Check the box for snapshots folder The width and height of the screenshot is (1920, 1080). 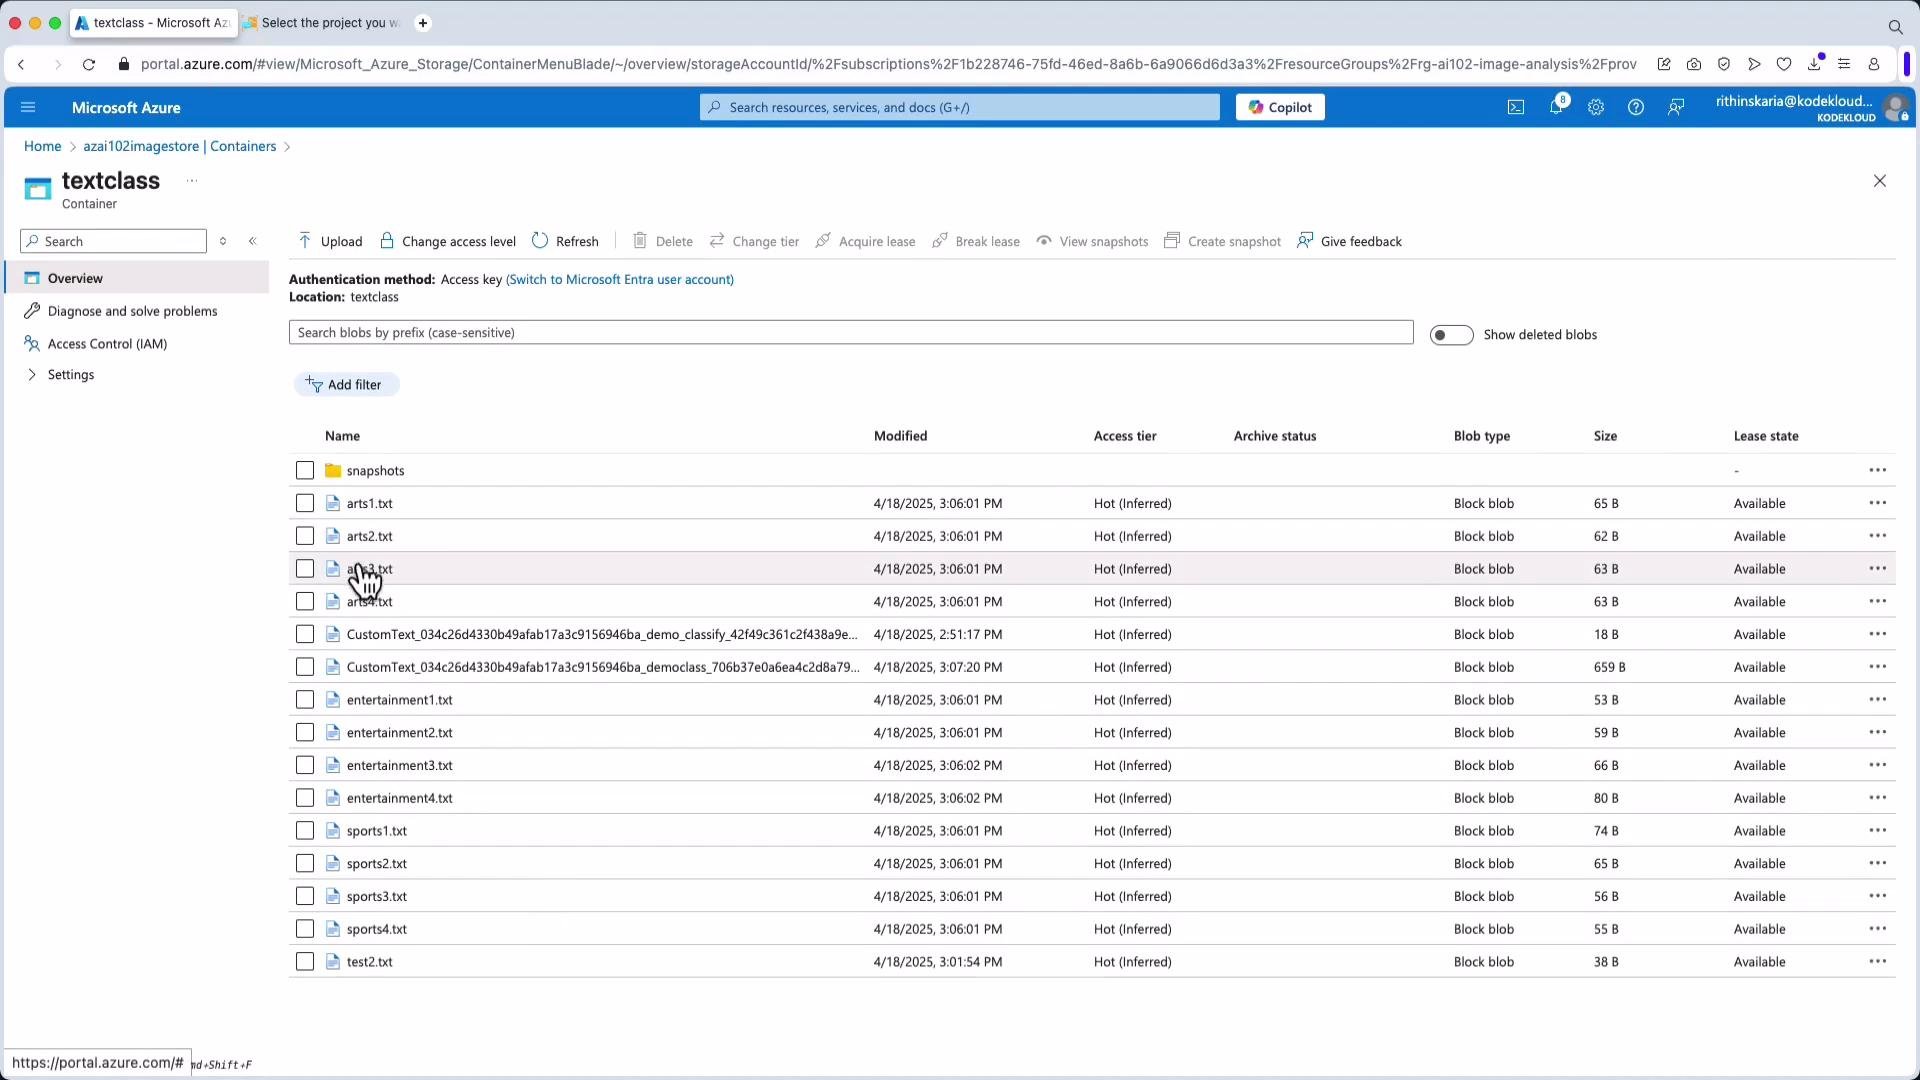305,470
